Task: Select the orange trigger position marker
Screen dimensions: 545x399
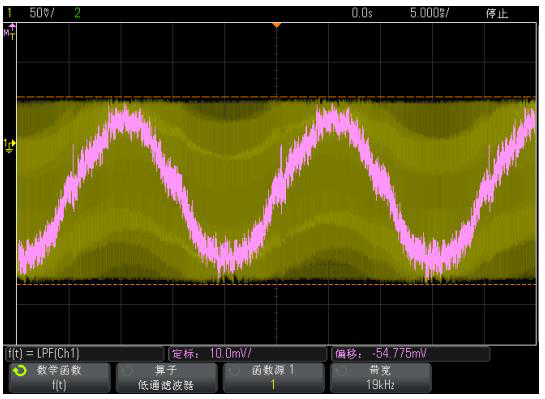Action: 276,25
